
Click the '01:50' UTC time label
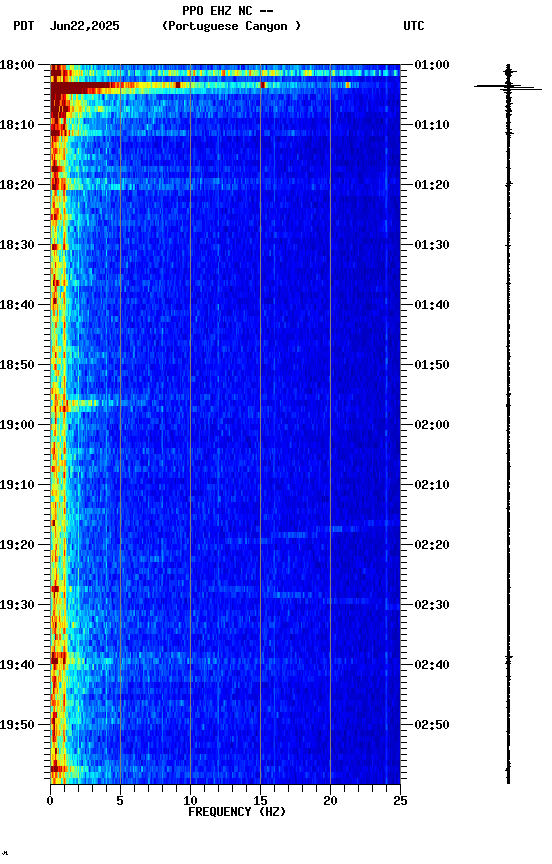(x=432, y=365)
